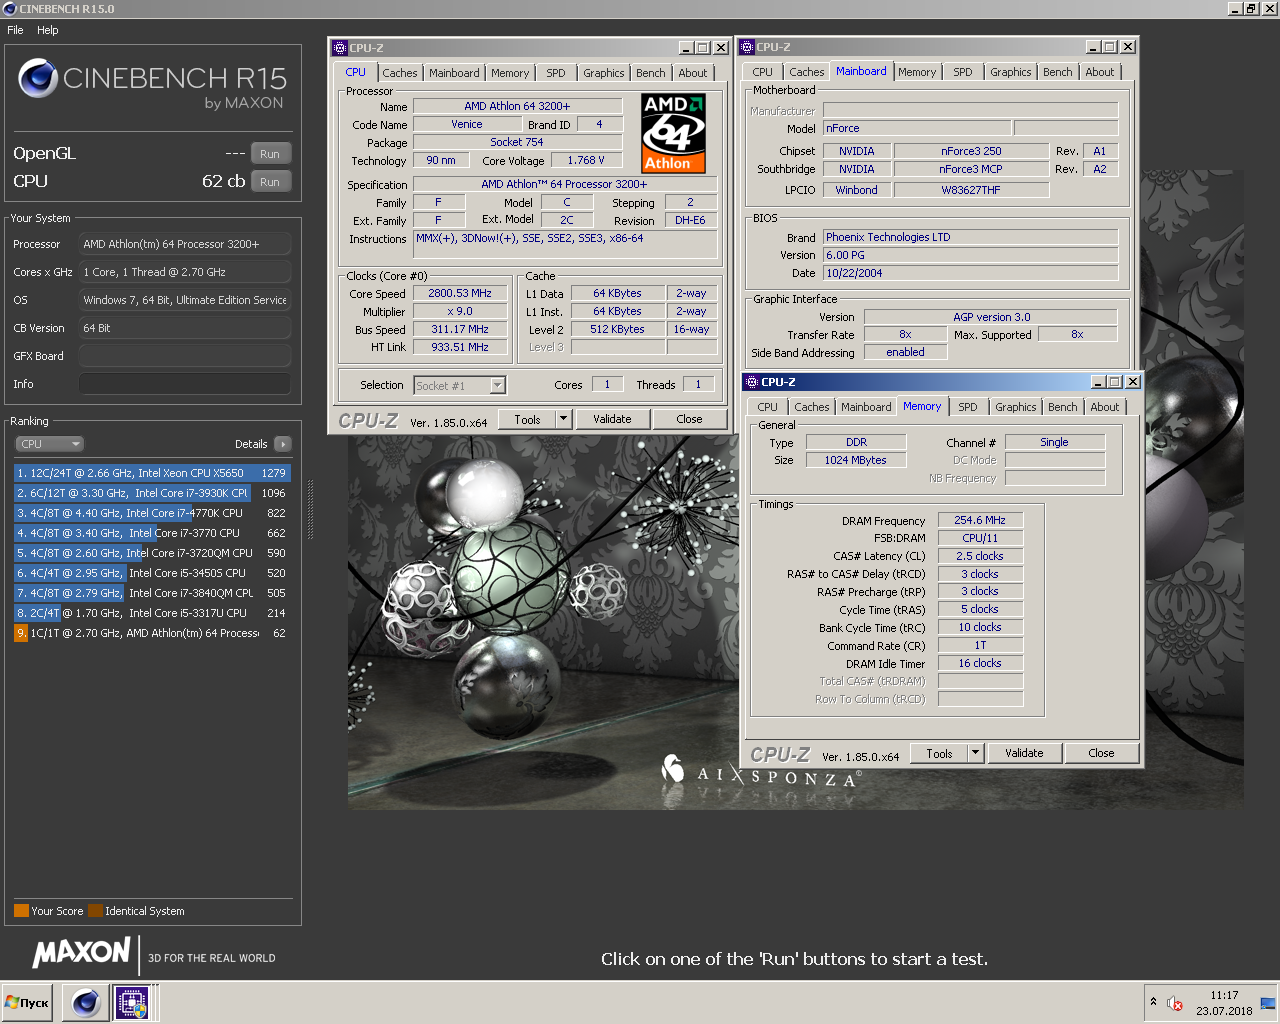
Task: Click Close in the CPU-Z Memory window
Action: [1101, 753]
